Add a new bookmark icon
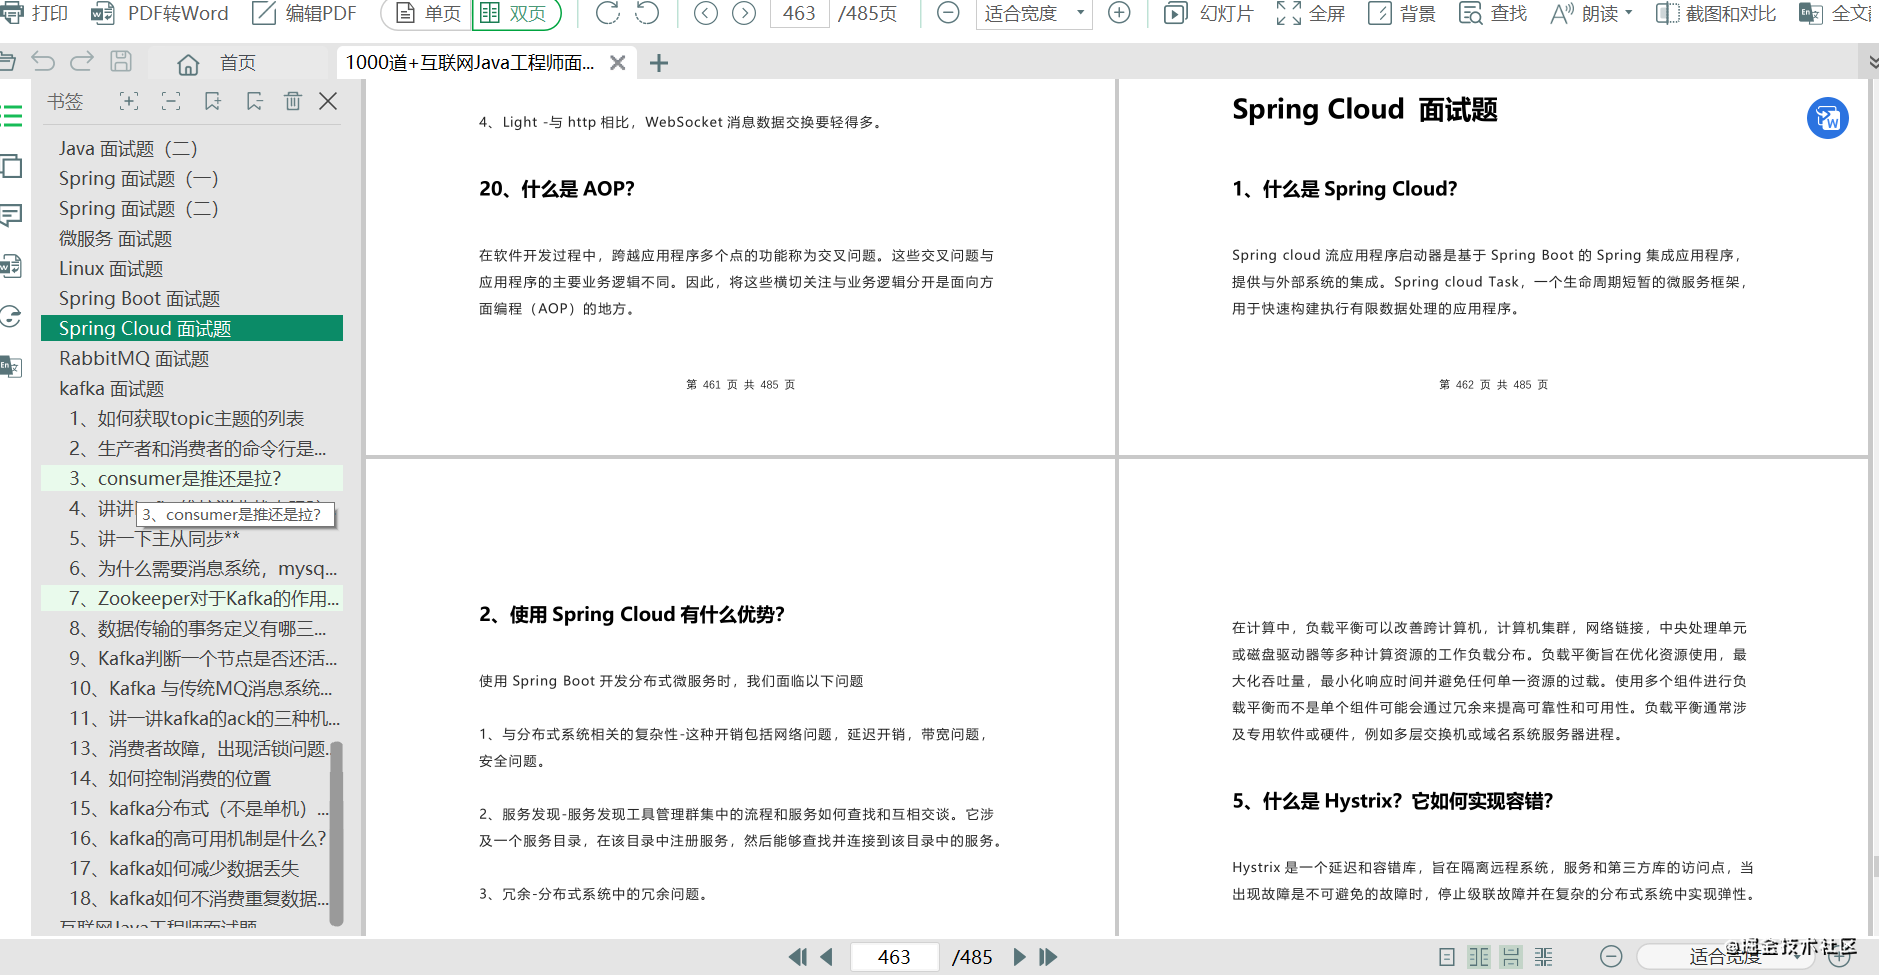Image resolution: width=1879 pixels, height=975 pixels. [x=212, y=101]
